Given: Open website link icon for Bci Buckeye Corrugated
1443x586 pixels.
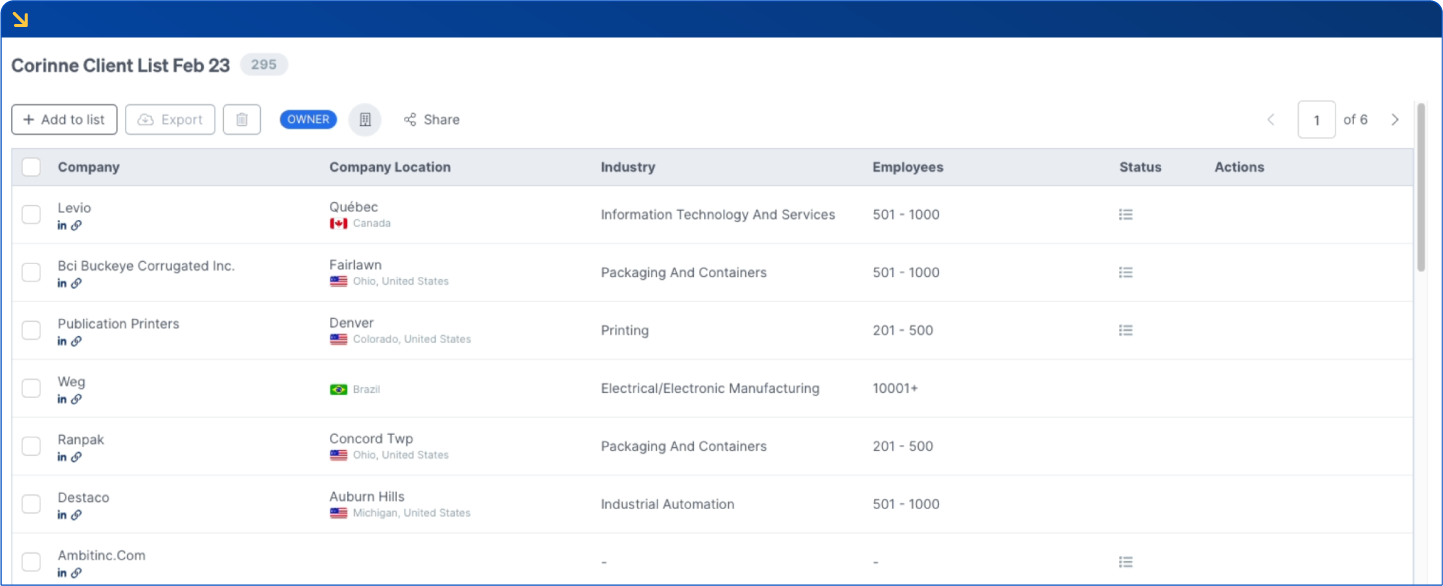Looking at the screenshot, I should (76, 284).
